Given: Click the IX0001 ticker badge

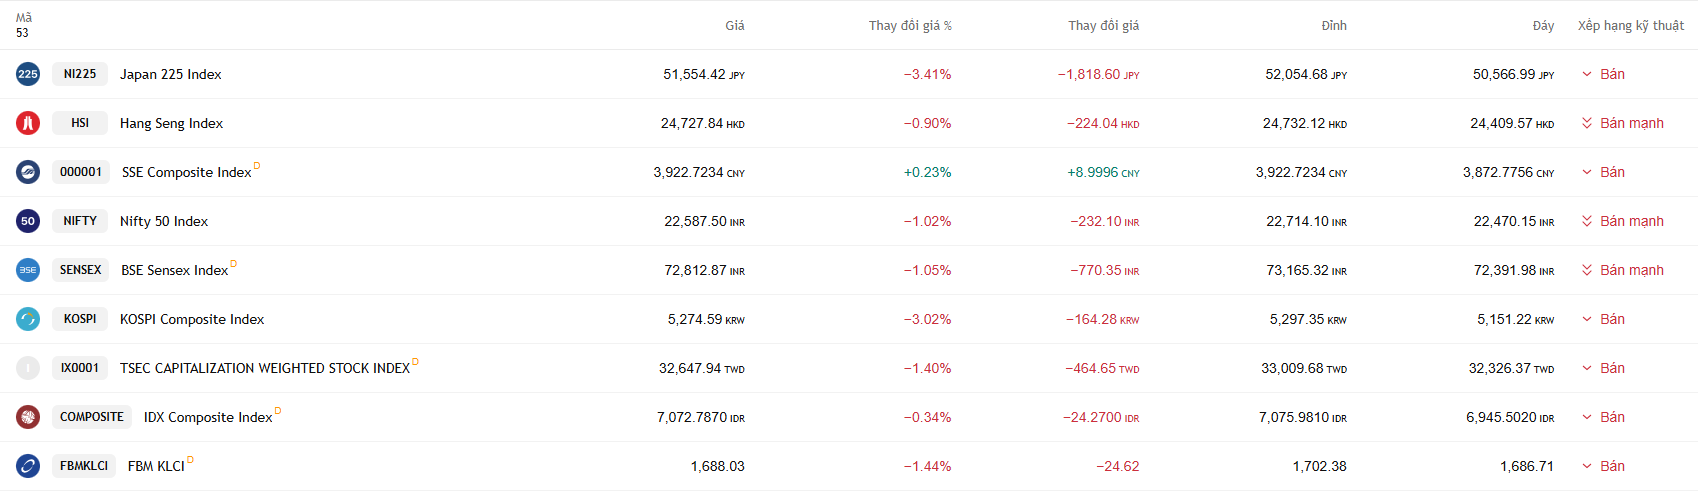Looking at the screenshot, I should tap(80, 368).
